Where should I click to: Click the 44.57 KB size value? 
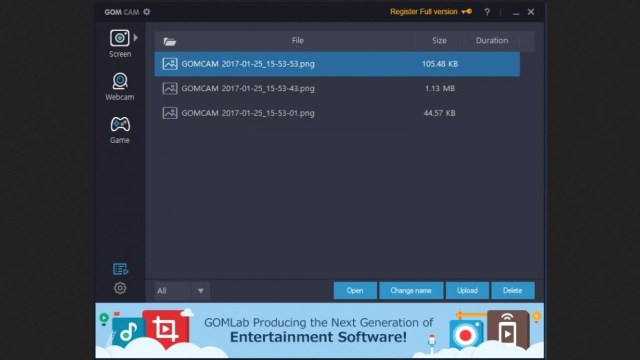point(440,113)
